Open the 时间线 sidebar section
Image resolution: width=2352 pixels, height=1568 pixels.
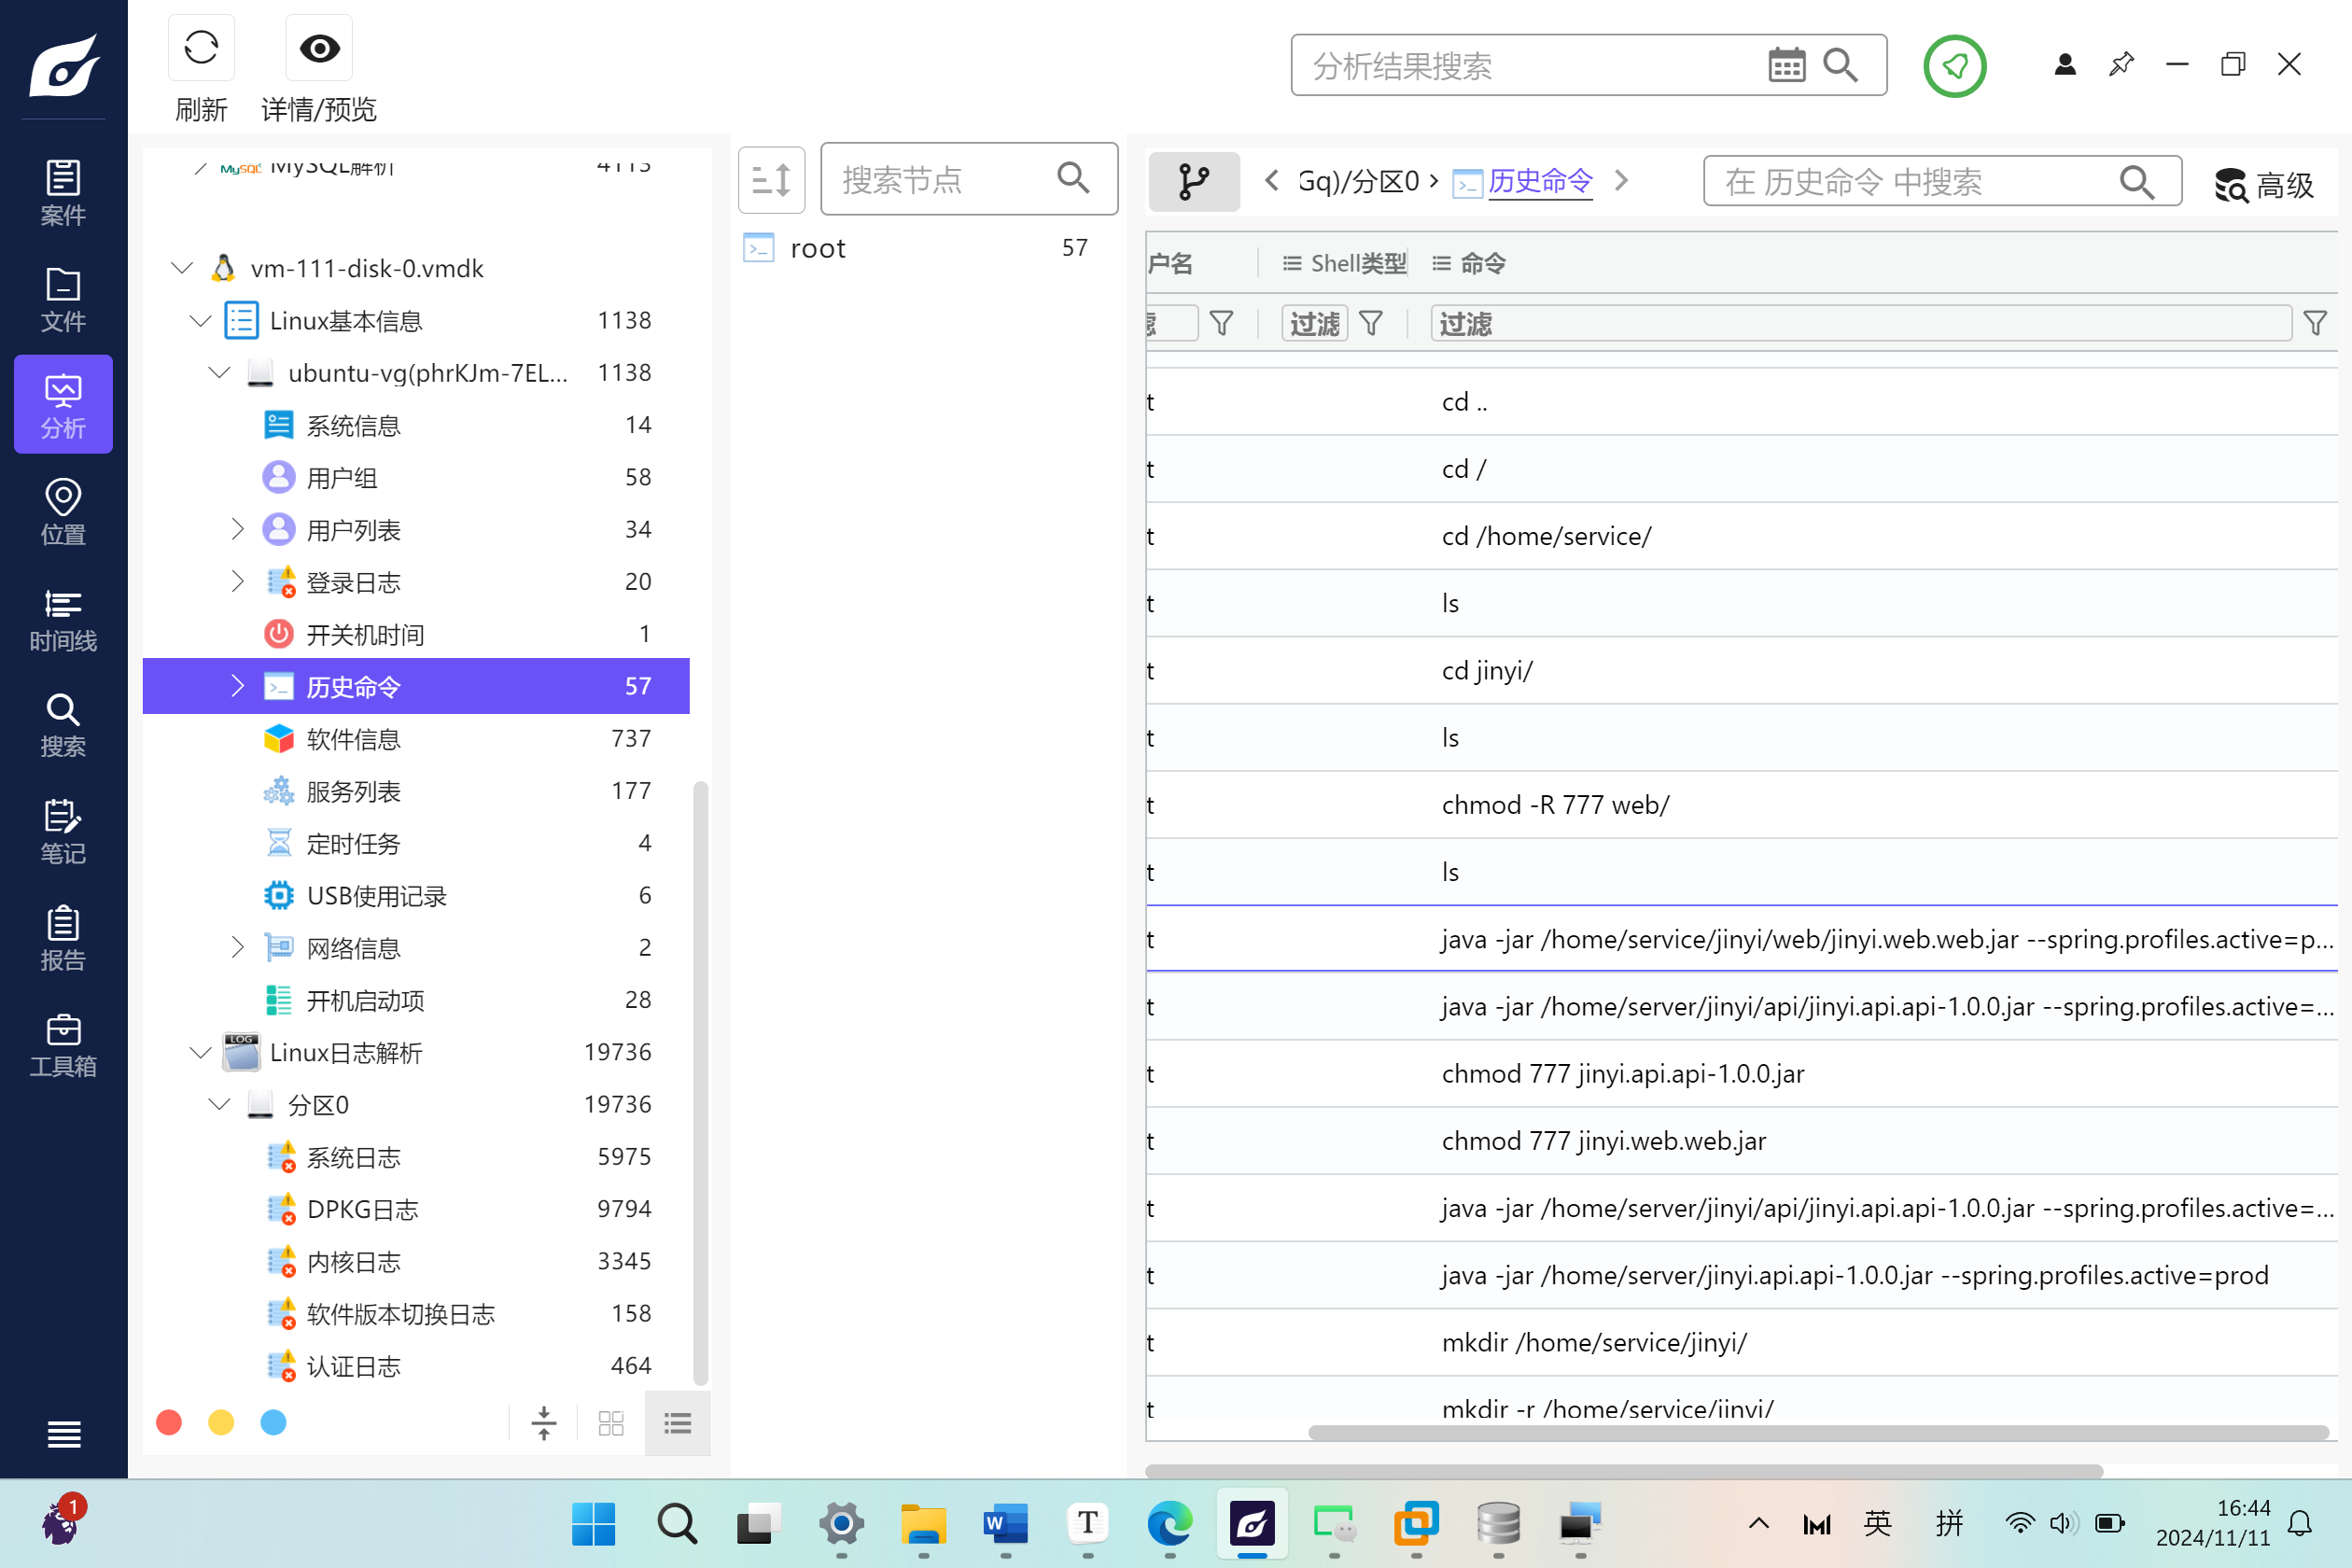coord(63,619)
